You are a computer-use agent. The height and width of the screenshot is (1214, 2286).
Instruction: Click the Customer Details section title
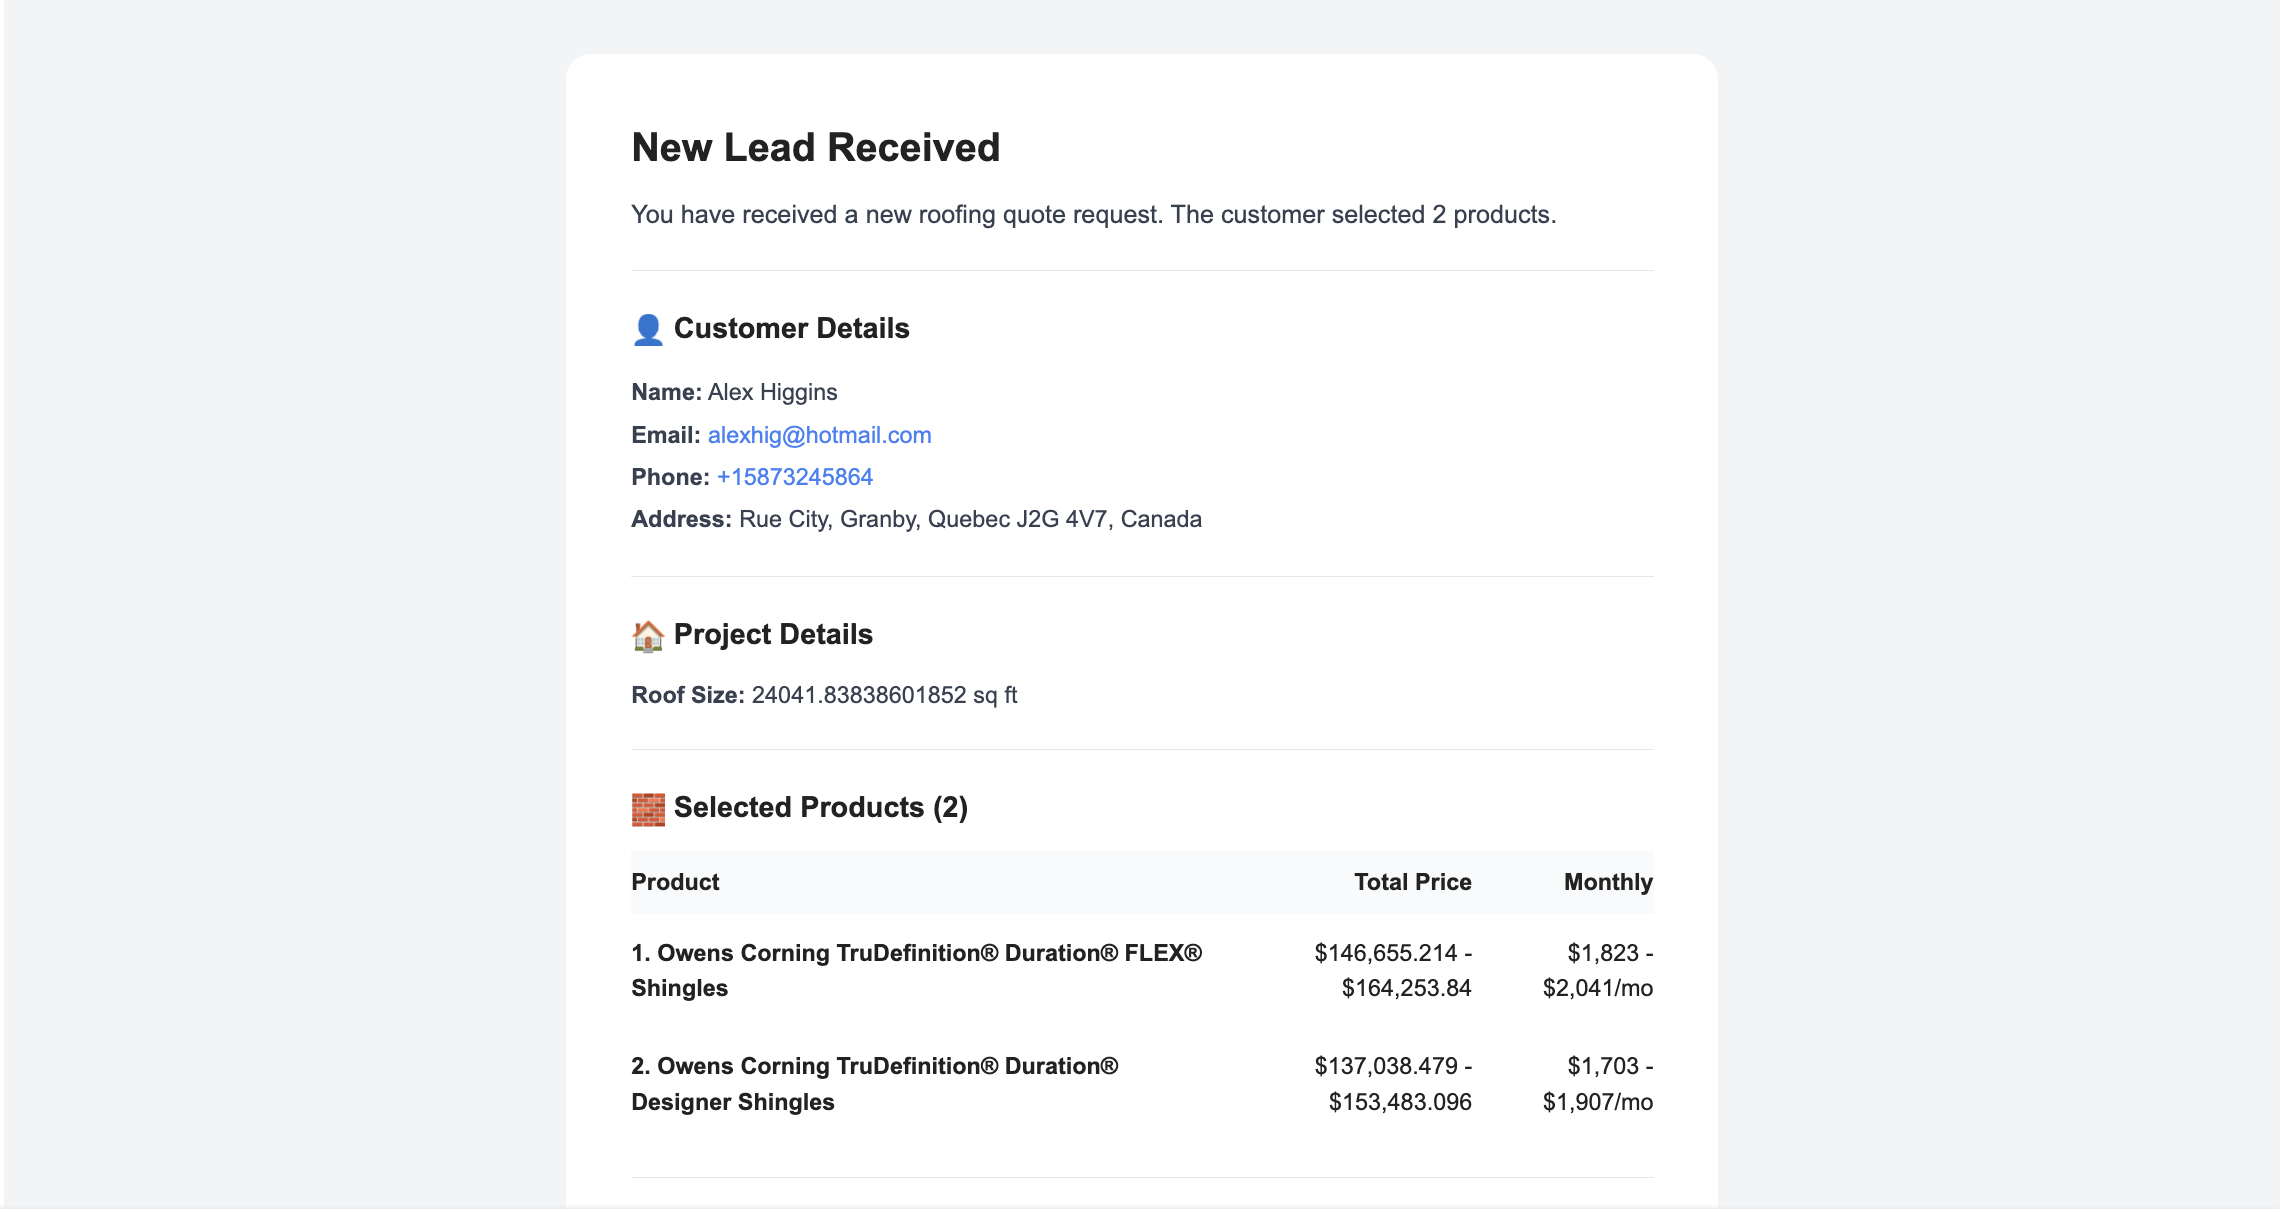791,328
